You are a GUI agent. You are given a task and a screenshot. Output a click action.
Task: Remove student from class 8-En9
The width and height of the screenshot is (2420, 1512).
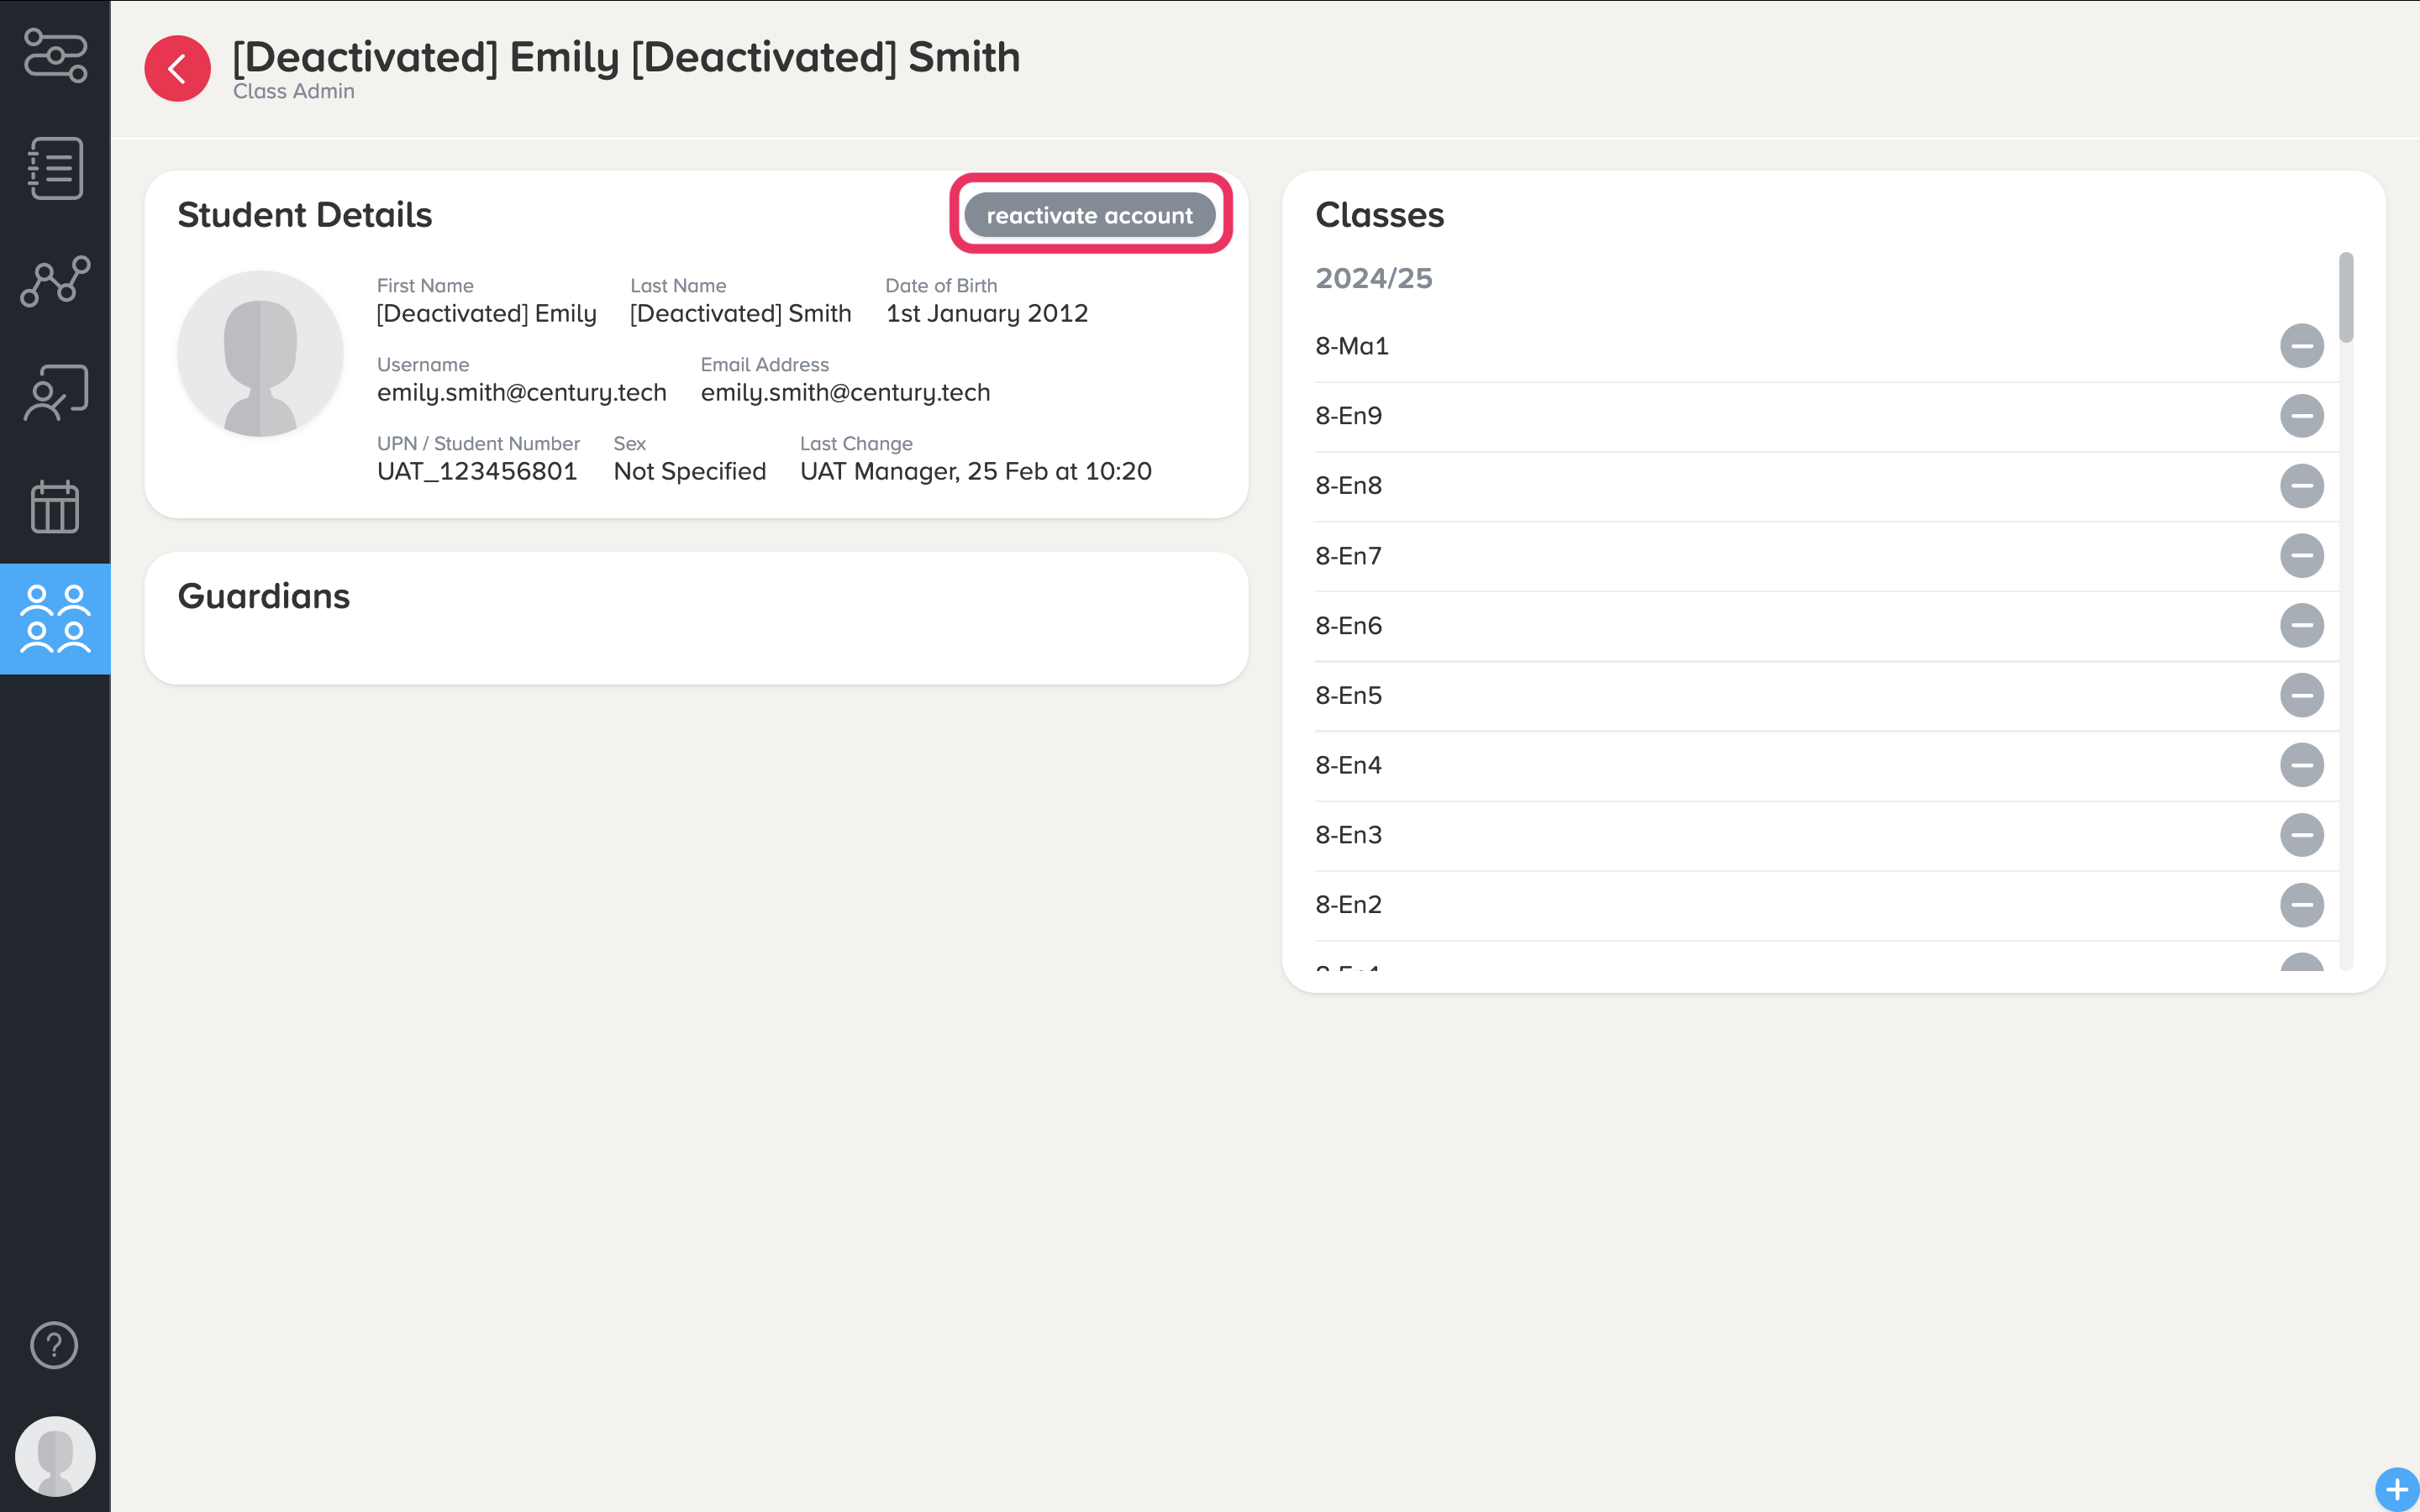coord(2301,416)
